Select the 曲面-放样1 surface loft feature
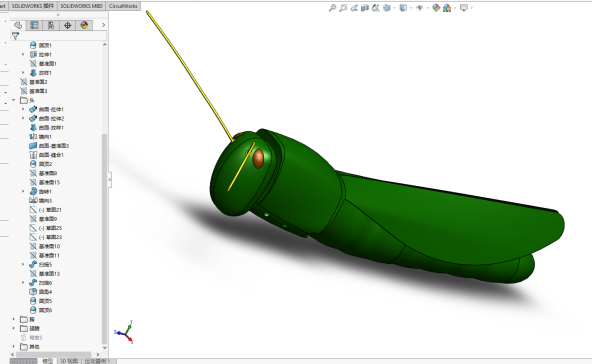Image resolution: width=592 pixels, height=364 pixels. [46, 128]
